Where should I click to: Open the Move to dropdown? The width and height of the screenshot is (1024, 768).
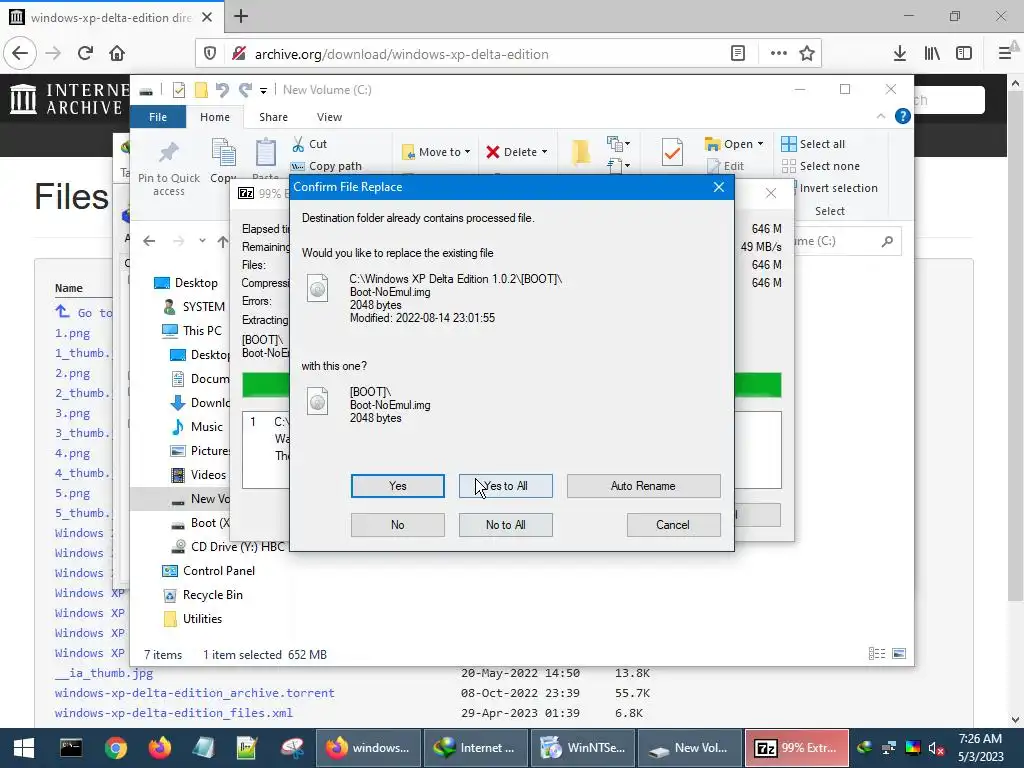coord(436,152)
